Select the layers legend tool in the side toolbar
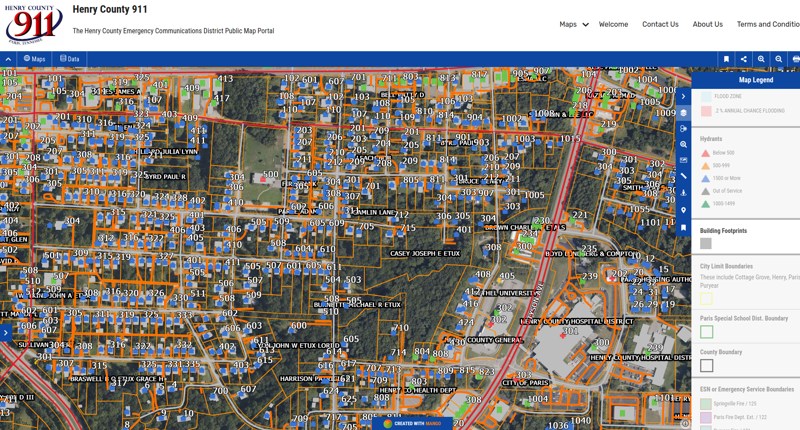 [683, 113]
